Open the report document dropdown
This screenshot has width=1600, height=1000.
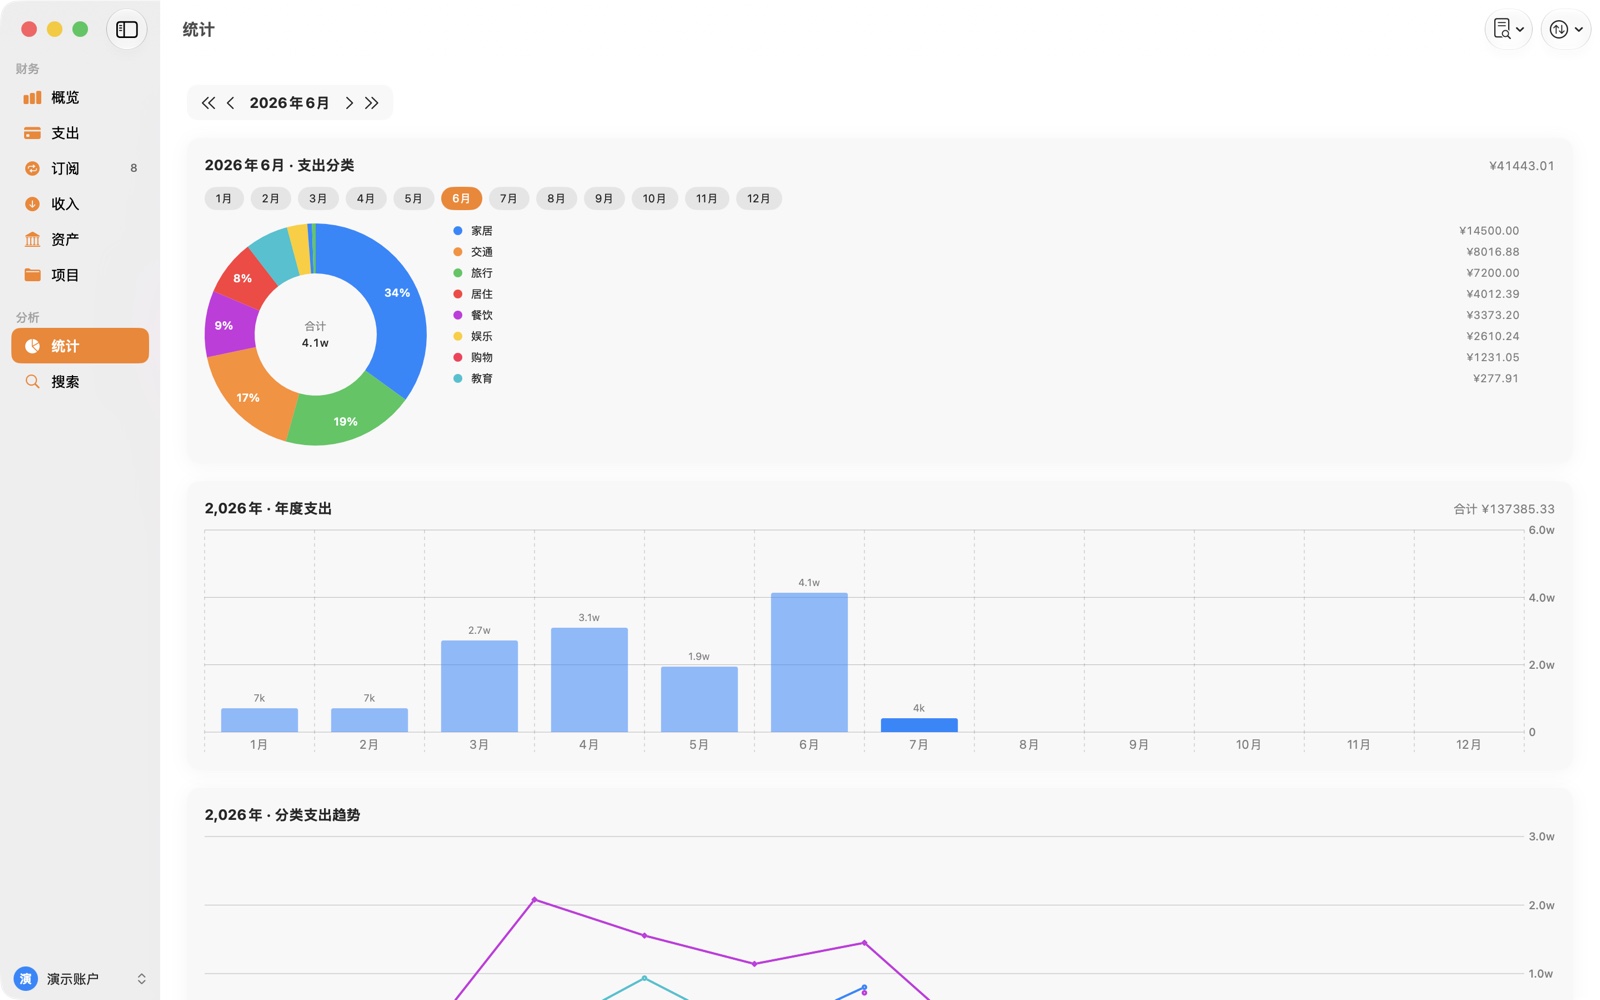pos(1508,30)
